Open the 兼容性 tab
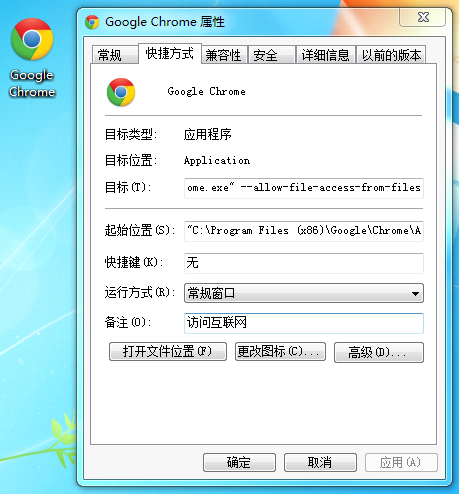The width and height of the screenshot is (459, 494). pyautogui.click(x=224, y=55)
